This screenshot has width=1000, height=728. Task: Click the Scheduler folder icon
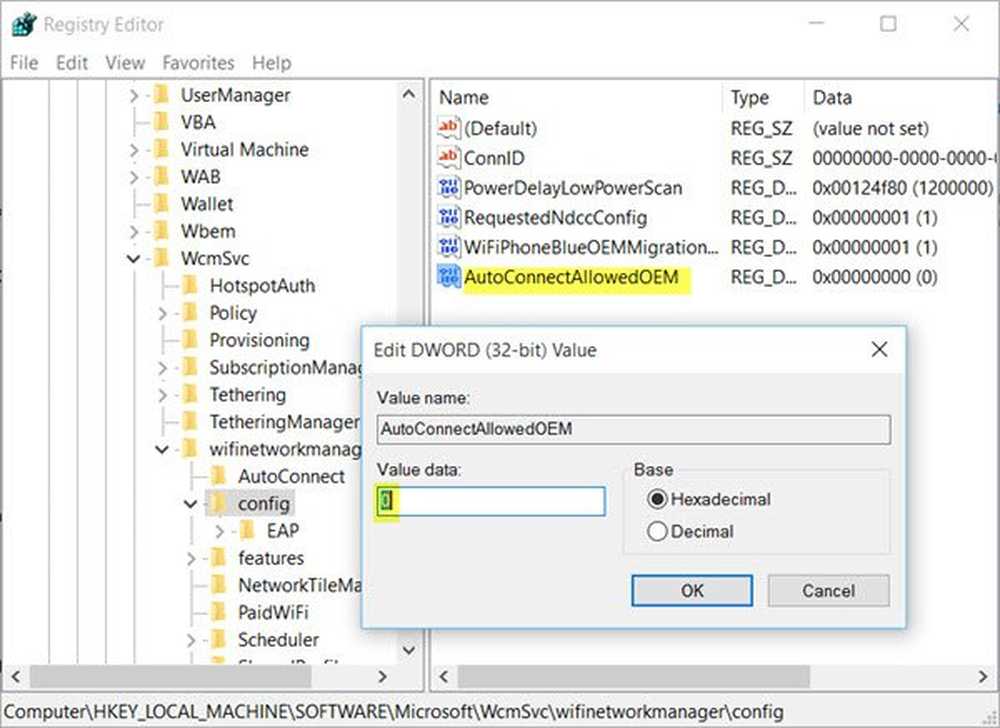(219, 639)
